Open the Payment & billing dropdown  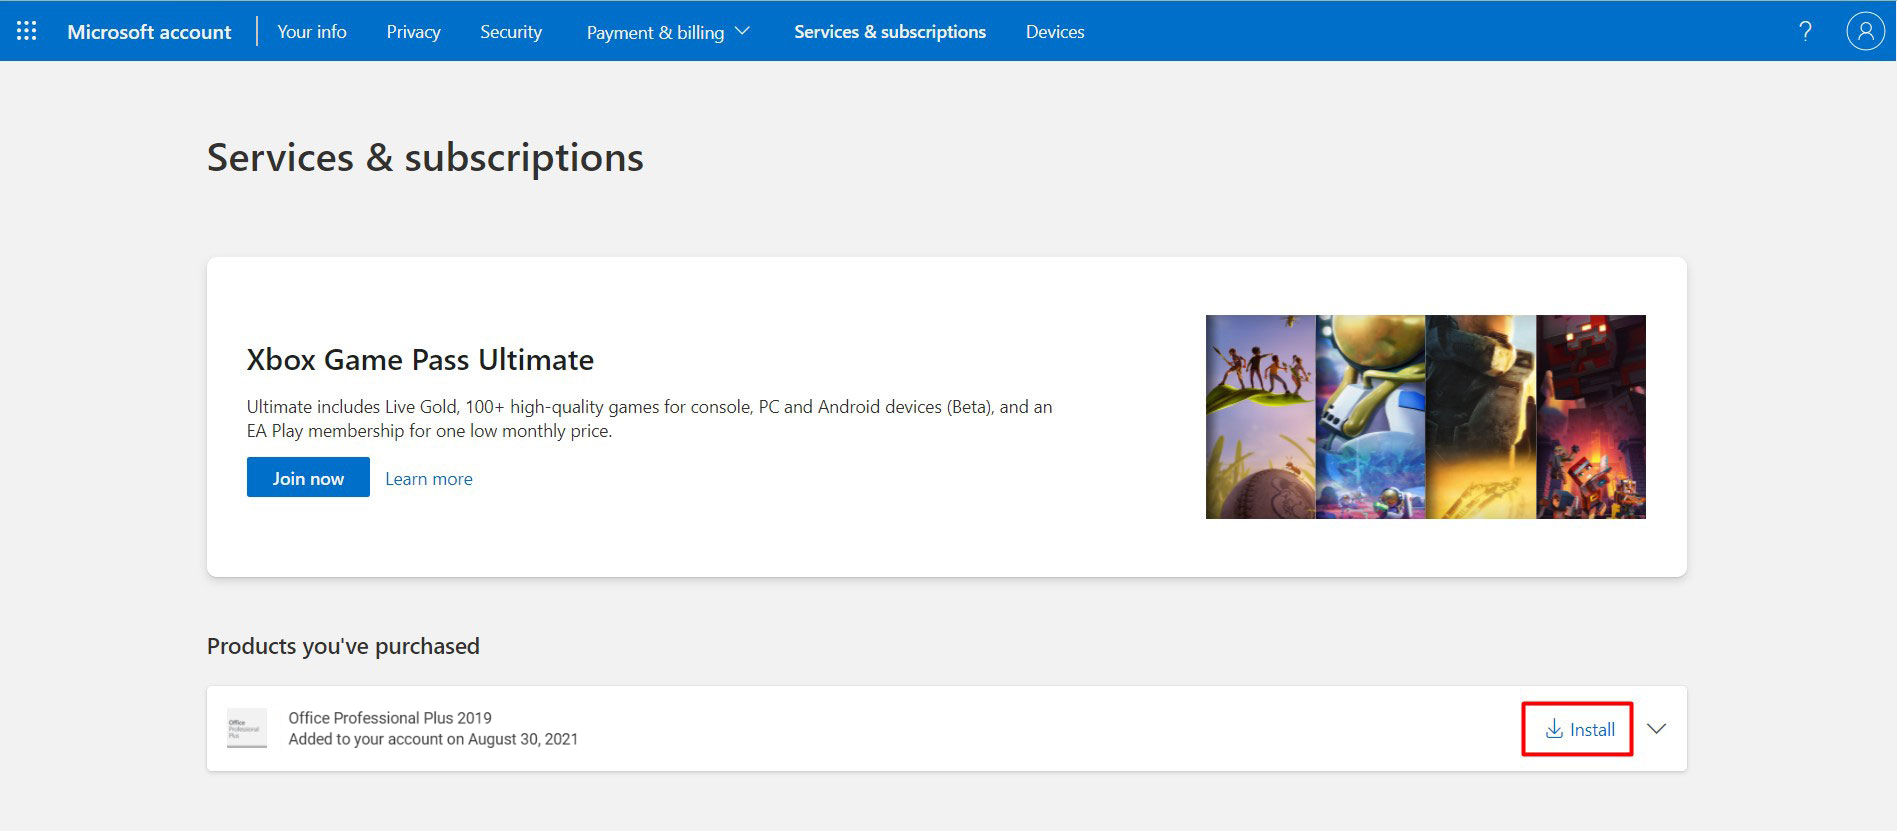[x=668, y=32]
